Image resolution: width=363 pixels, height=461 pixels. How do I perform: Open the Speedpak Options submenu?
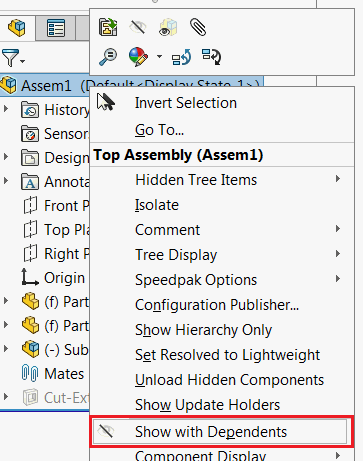click(222, 280)
